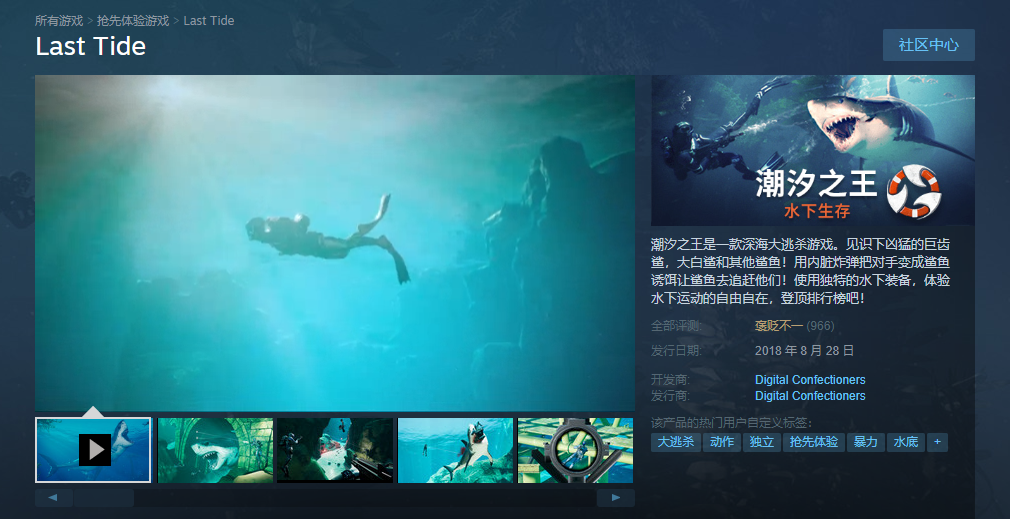Screen dimensions: 1010x519
Task: Open the 潮汐之王 game header image
Action: point(813,150)
